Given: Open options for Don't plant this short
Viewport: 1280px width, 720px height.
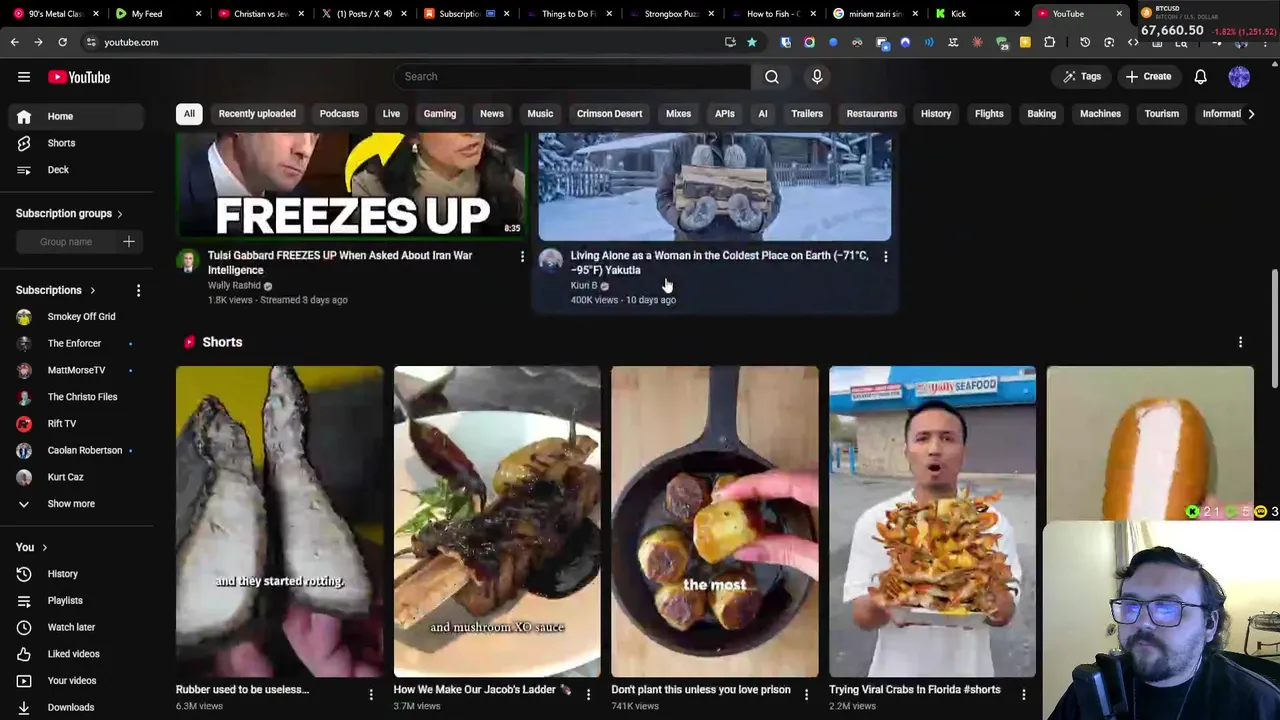Looking at the screenshot, I should (x=806, y=694).
